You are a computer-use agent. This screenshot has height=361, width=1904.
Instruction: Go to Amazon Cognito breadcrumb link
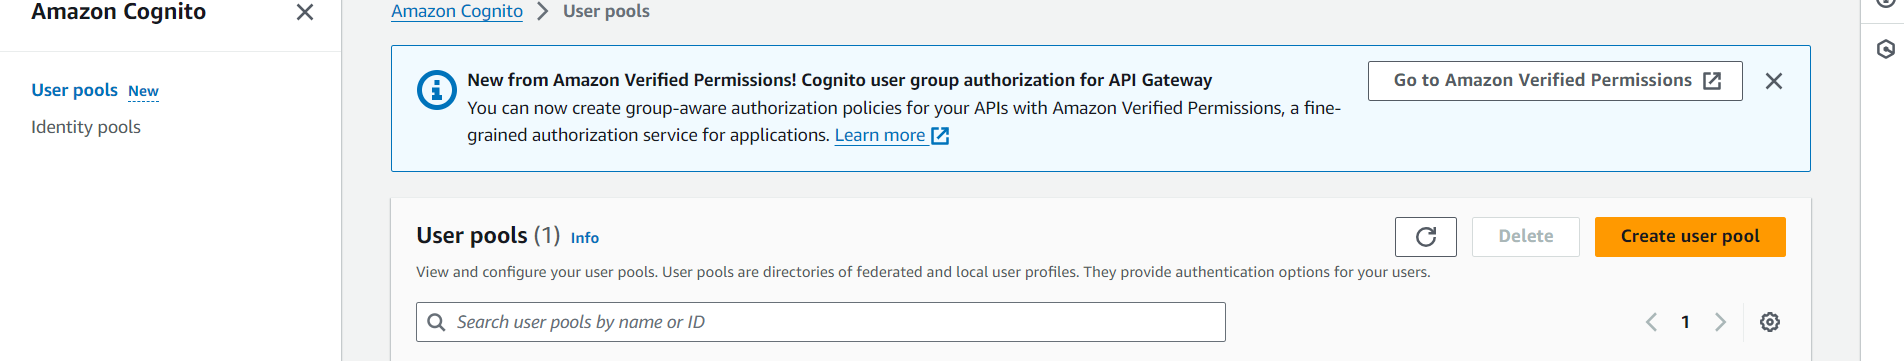pyautogui.click(x=457, y=11)
